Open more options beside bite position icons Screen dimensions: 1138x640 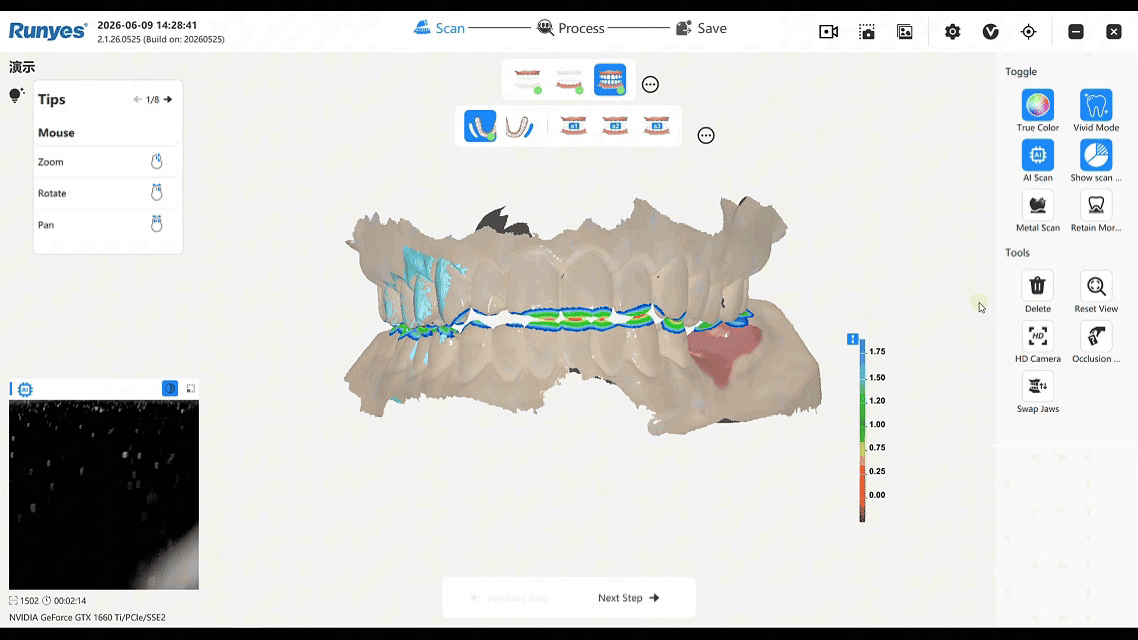point(706,136)
